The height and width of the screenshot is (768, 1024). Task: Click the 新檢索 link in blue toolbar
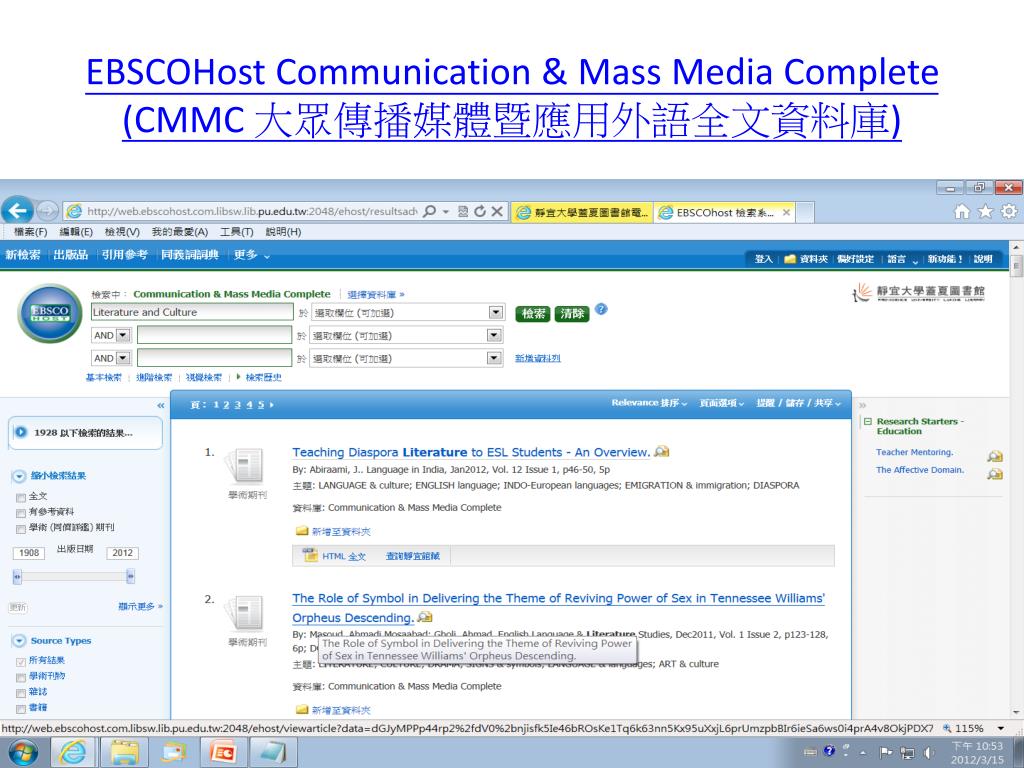coord(23,255)
